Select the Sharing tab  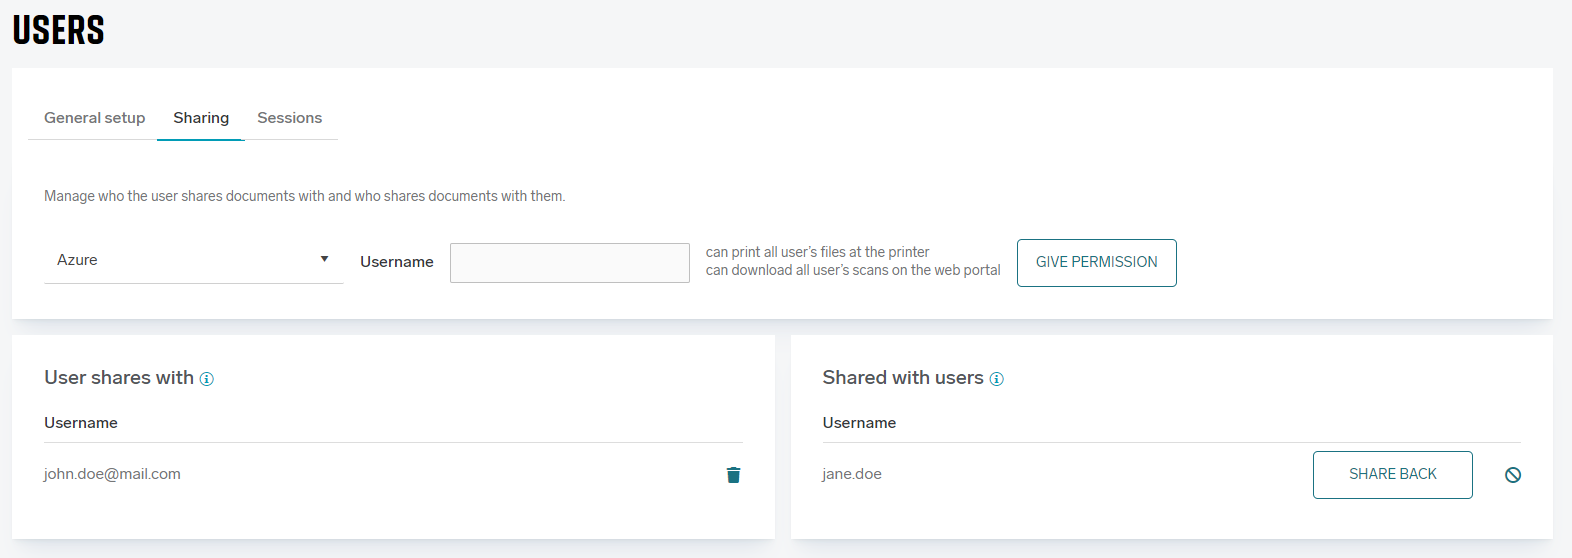(x=201, y=118)
